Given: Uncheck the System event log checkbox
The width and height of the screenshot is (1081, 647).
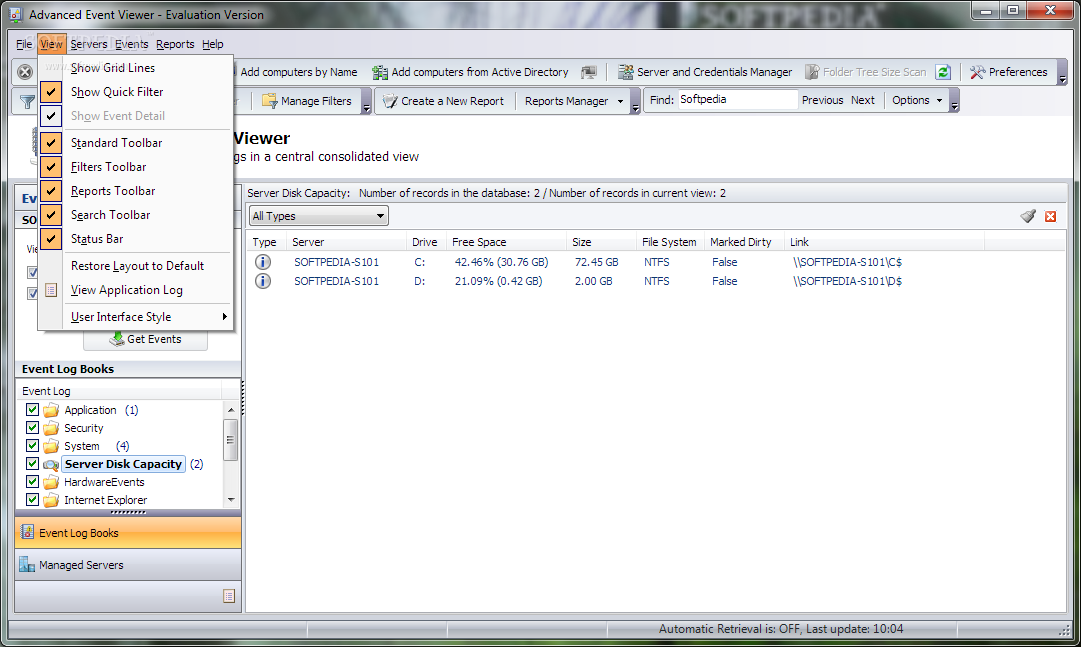Looking at the screenshot, I should pyautogui.click(x=32, y=446).
